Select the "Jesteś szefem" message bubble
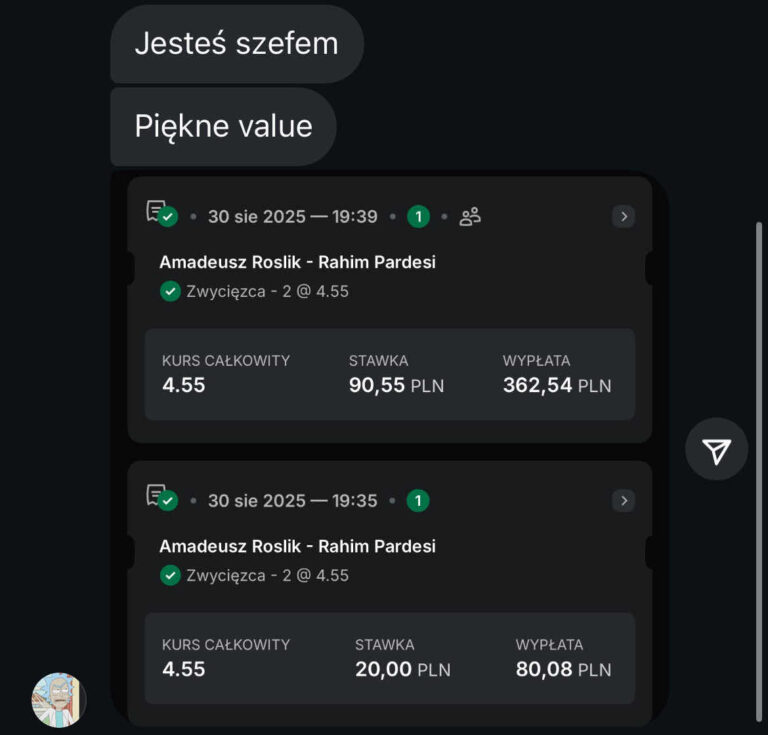Viewport: 768px width, 735px height. coord(236,44)
